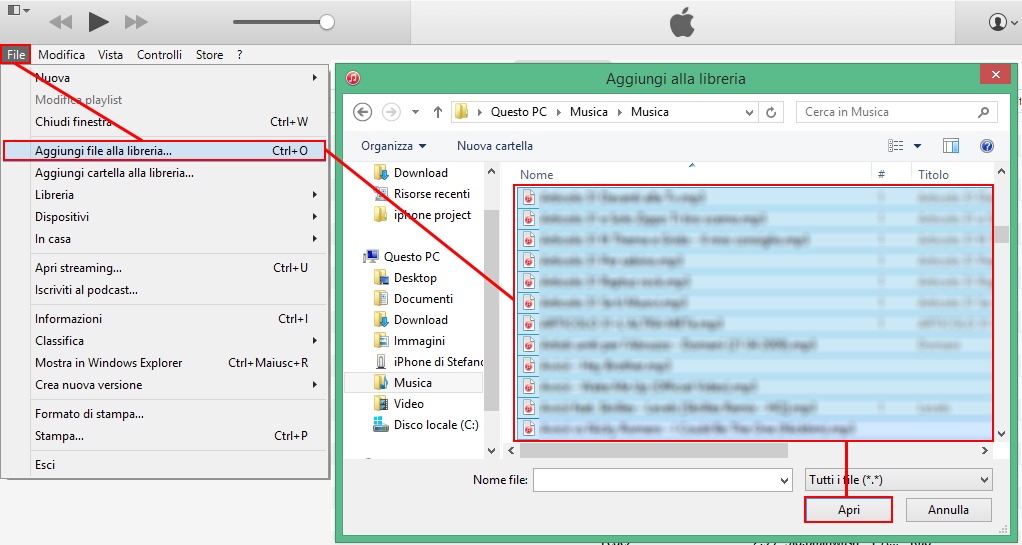Open the recent locations dropdown arrow
The image size is (1022, 545).
pyautogui.click(x=415, y=112)
